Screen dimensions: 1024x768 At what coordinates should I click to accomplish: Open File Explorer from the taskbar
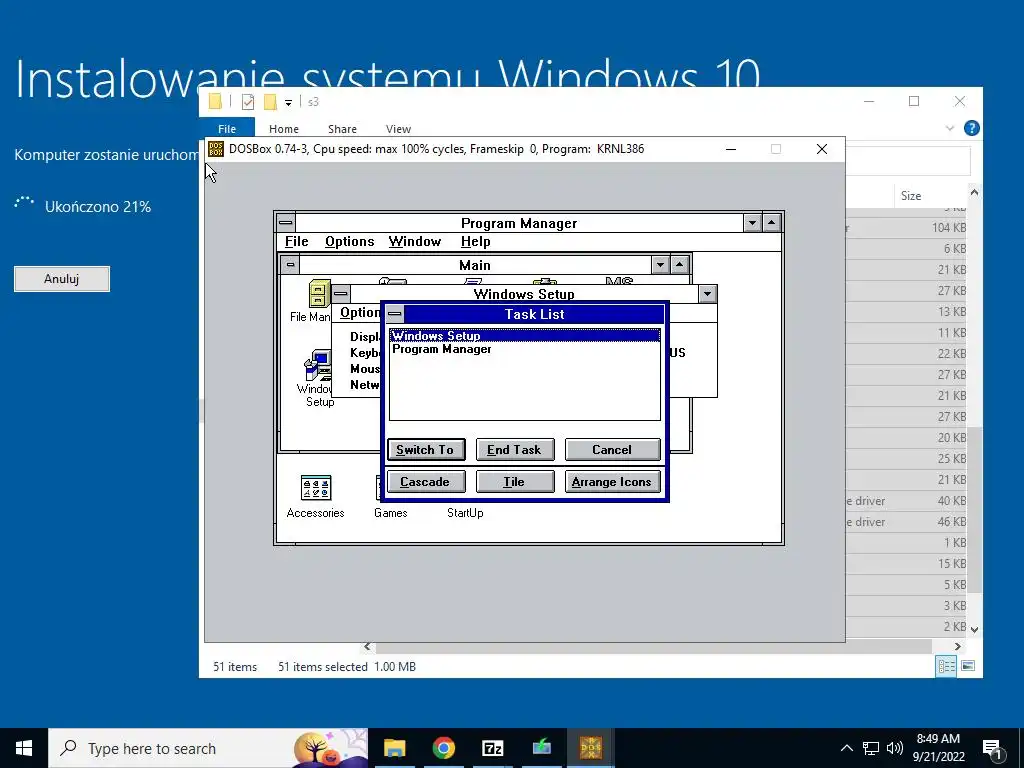click(394, 748)
